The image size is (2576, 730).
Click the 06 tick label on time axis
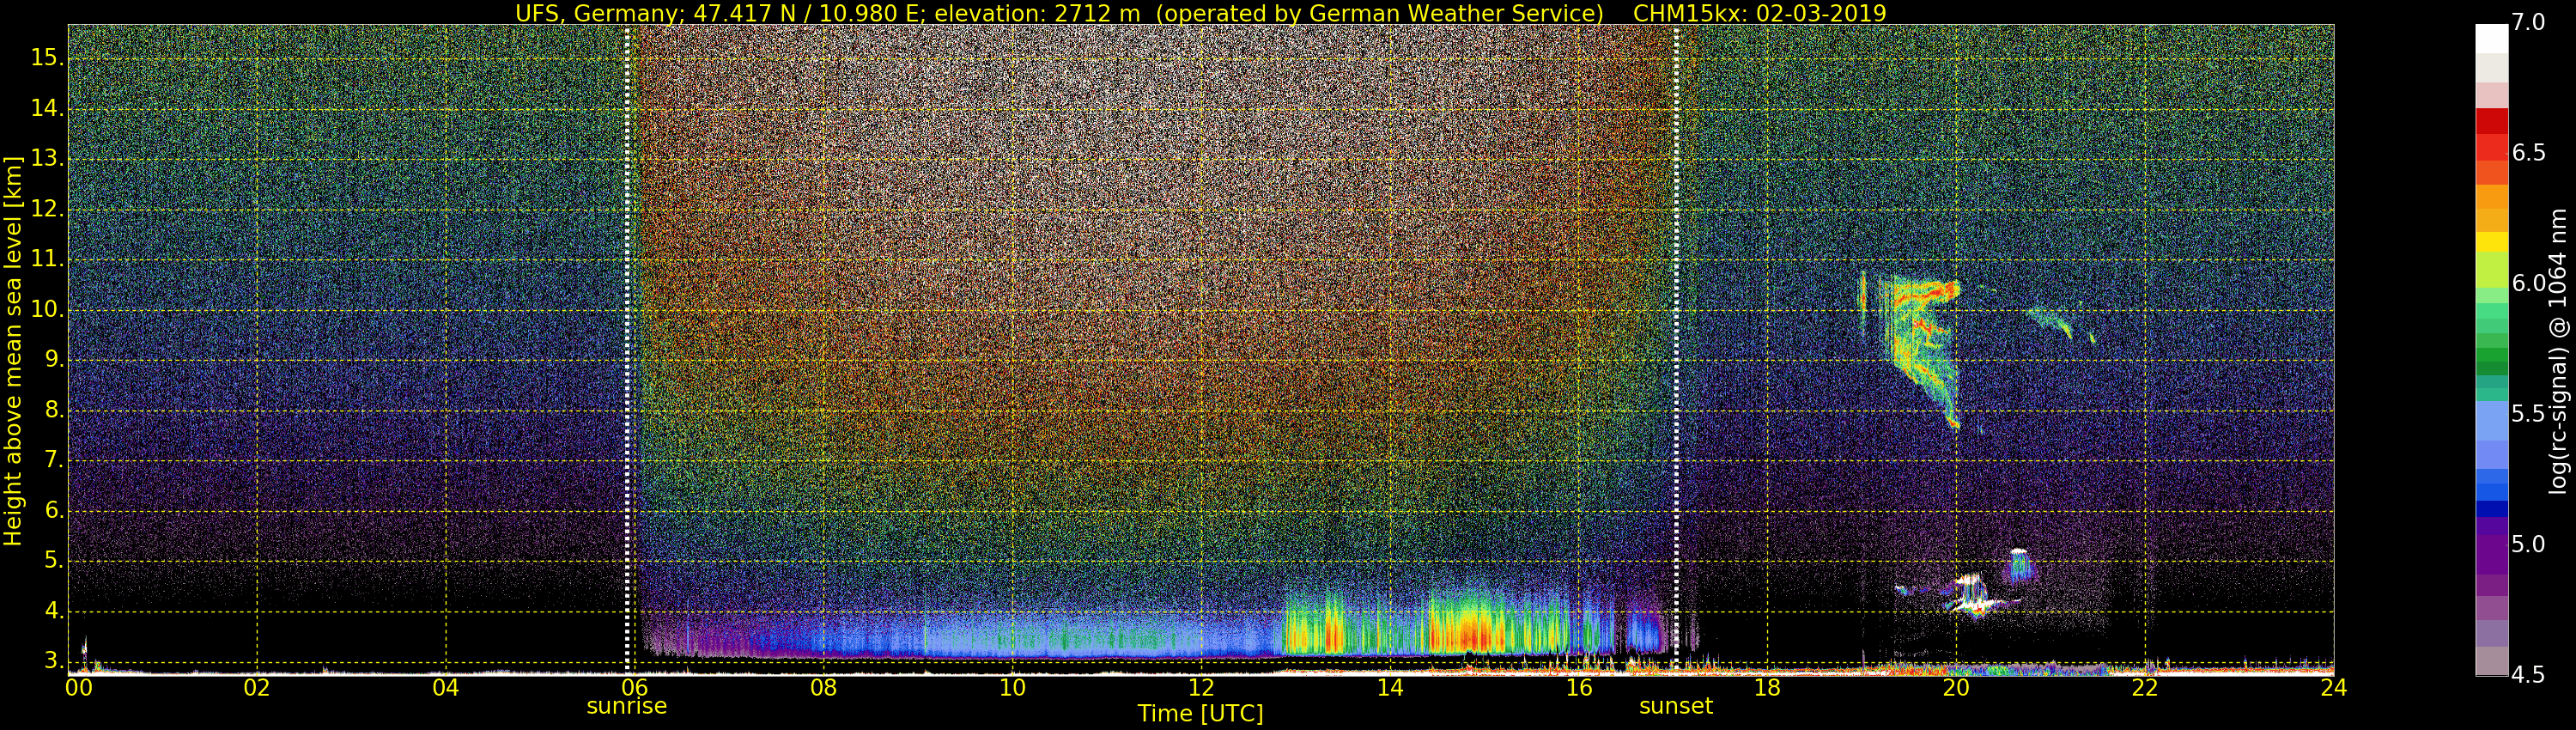634,688
